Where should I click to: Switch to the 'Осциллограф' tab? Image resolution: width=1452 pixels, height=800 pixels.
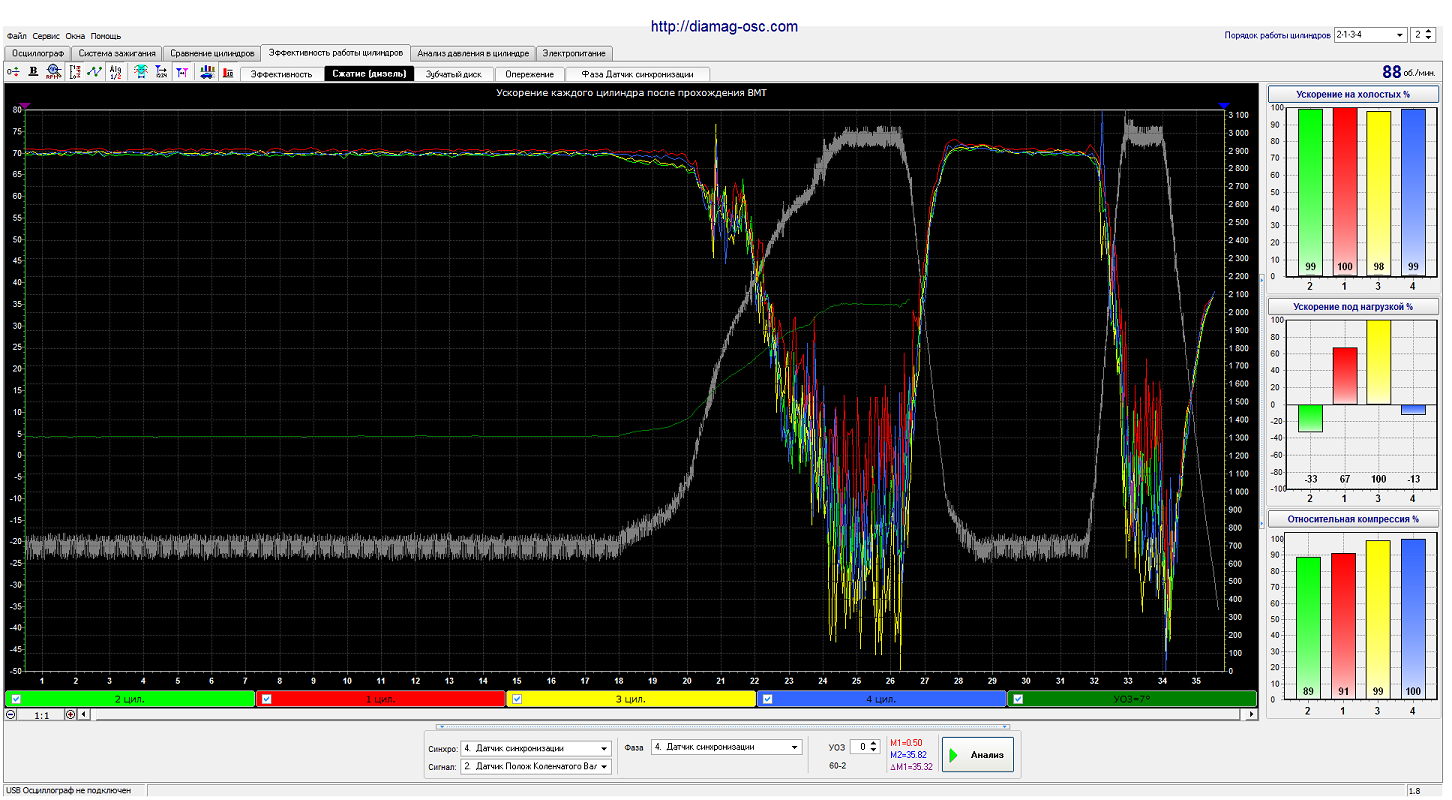tap(37, 53)
